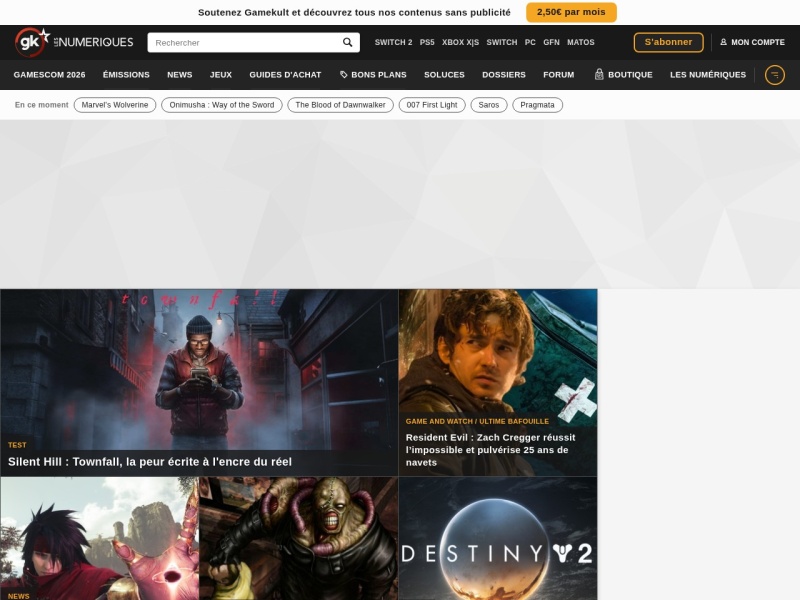Click the magnifying glass search icon
The image size is (800, 600).
pos(347,42)
